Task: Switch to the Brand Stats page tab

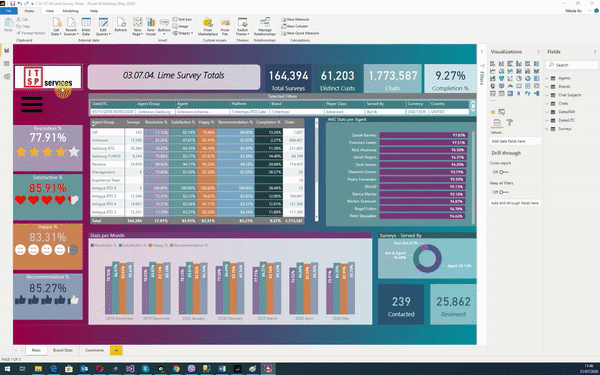Action: pos(63,350)
